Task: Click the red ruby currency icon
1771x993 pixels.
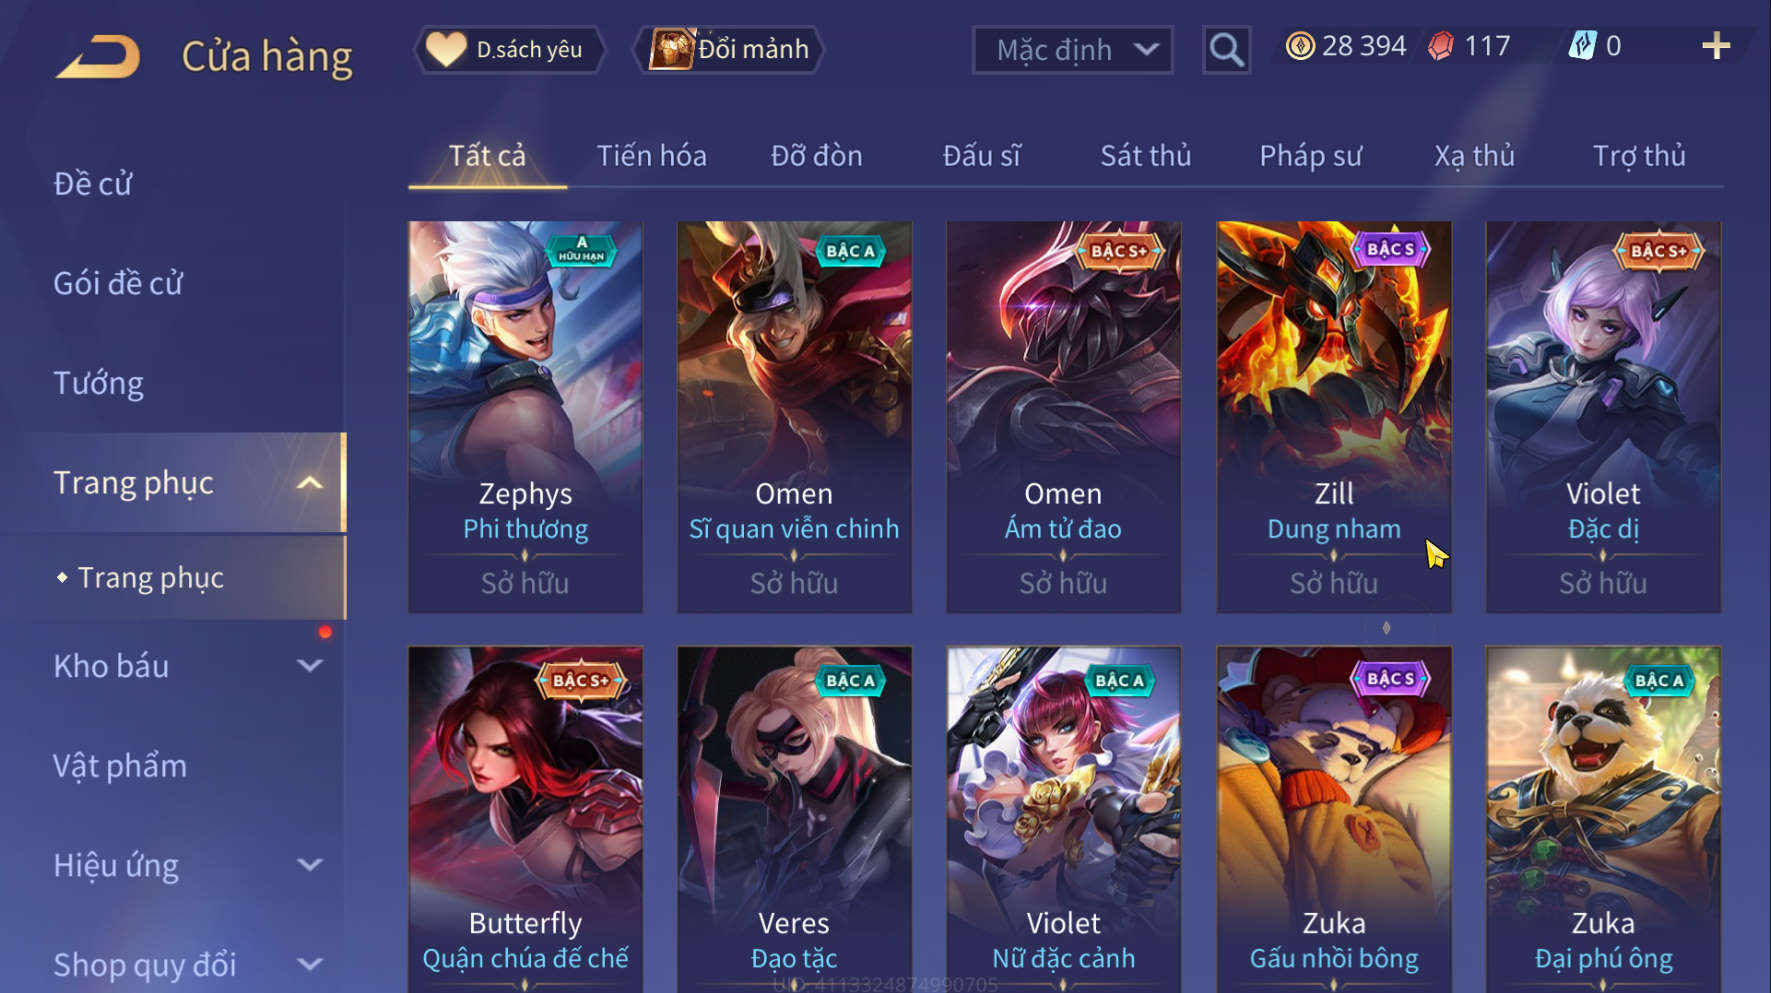Action: (x=1441, y=46)
